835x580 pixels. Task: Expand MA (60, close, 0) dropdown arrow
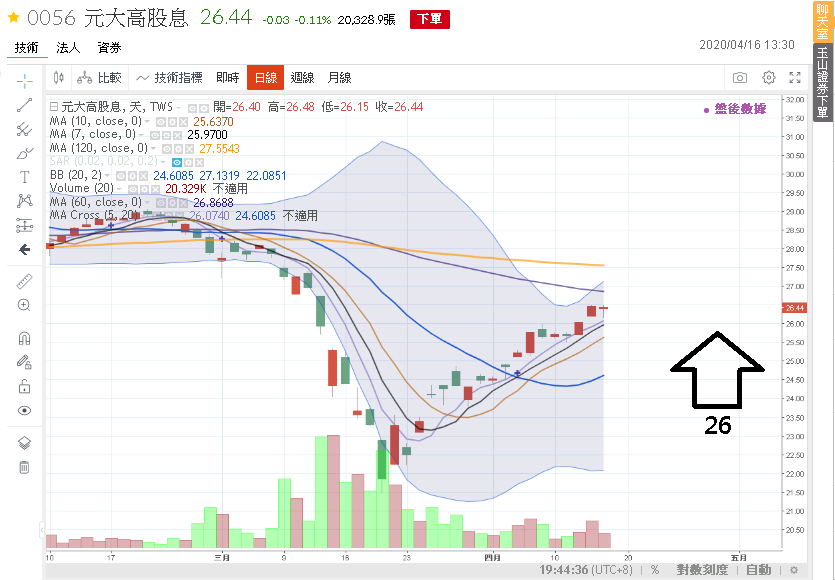tap(147, 202)
